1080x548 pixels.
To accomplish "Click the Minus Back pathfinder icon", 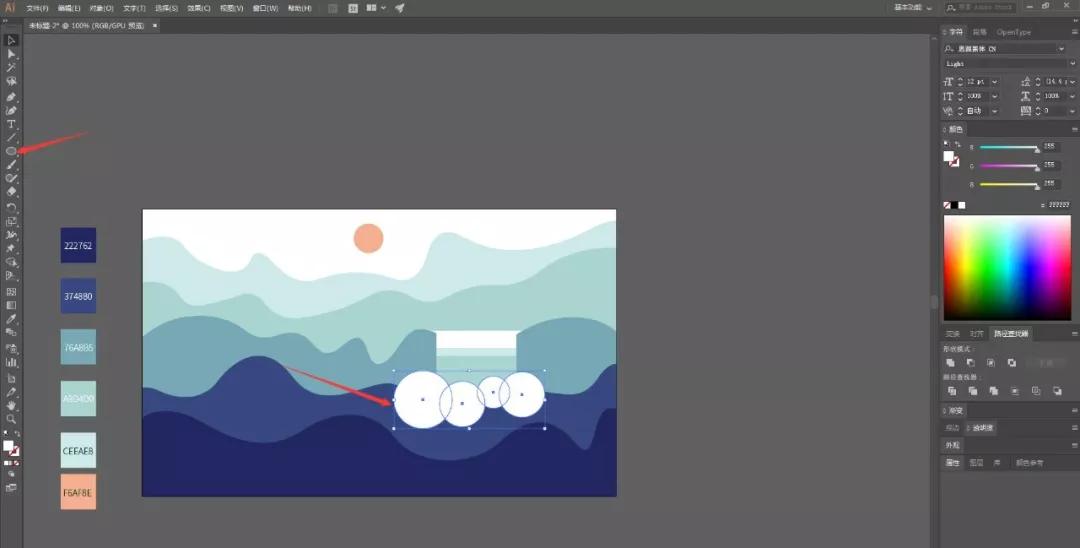I will (1057, 391).
